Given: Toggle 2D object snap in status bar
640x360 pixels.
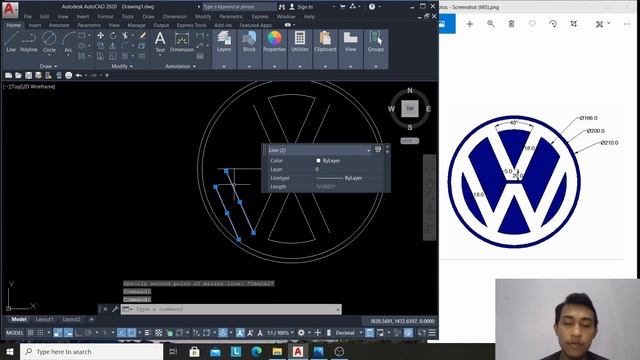Looking at the screenshot, I should pyautogui.click(x=131, y=333).
